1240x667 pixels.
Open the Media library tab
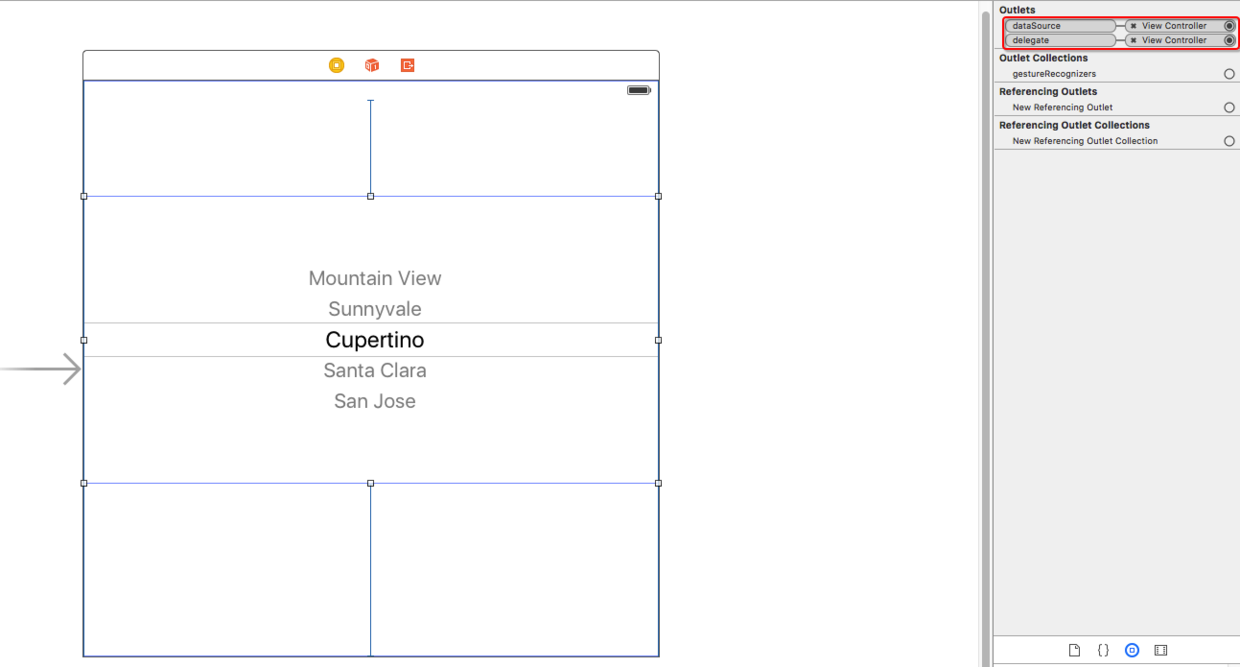pyautogui.click(x=1161, y=650)
